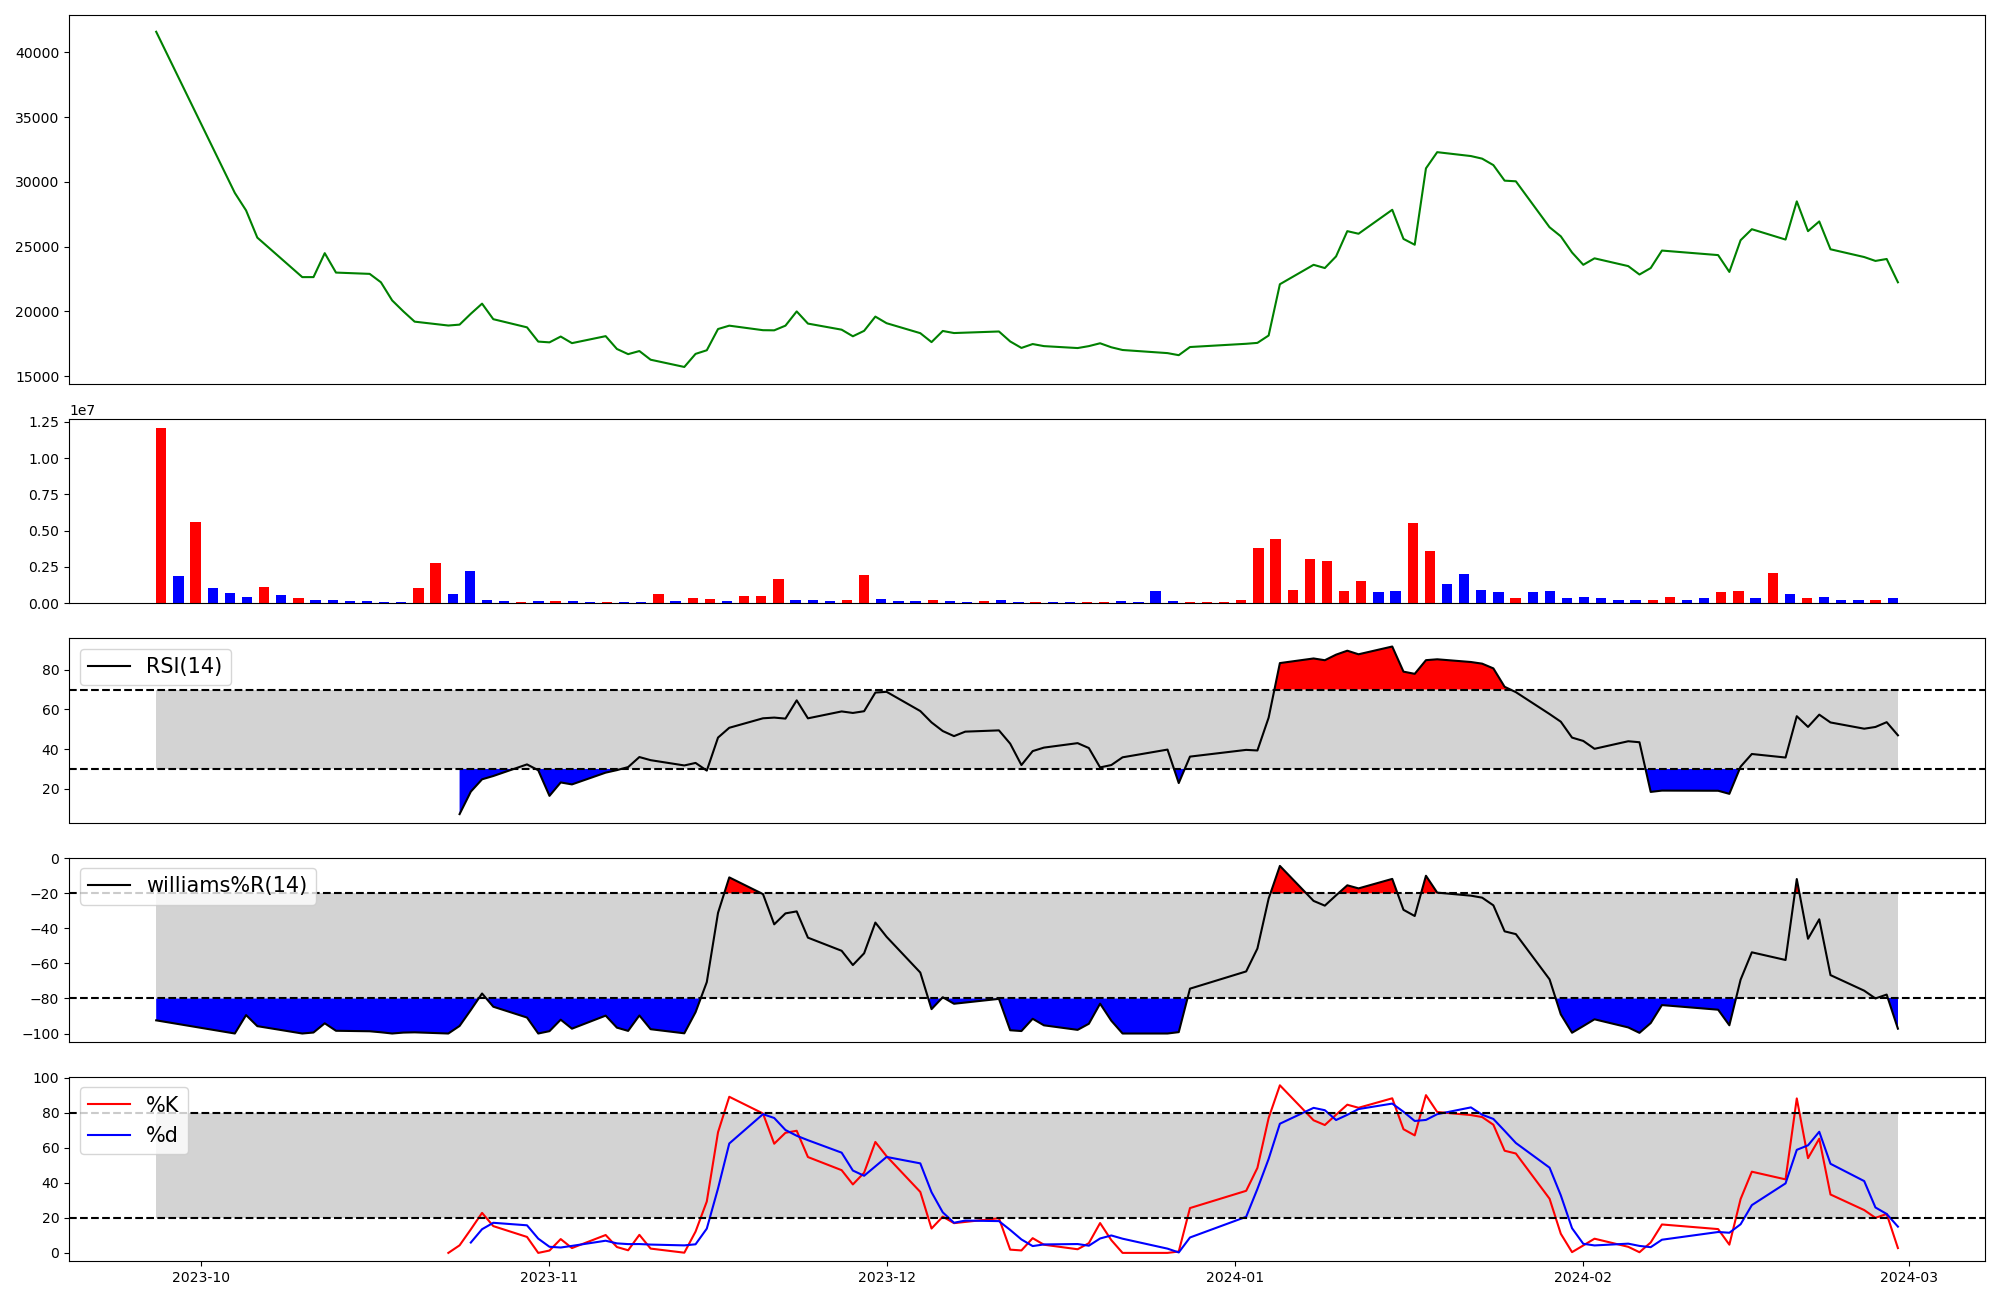Click the 100 tick on stochastic axis
This screenshot has height=1300, width=2000.
point(48,1078)
